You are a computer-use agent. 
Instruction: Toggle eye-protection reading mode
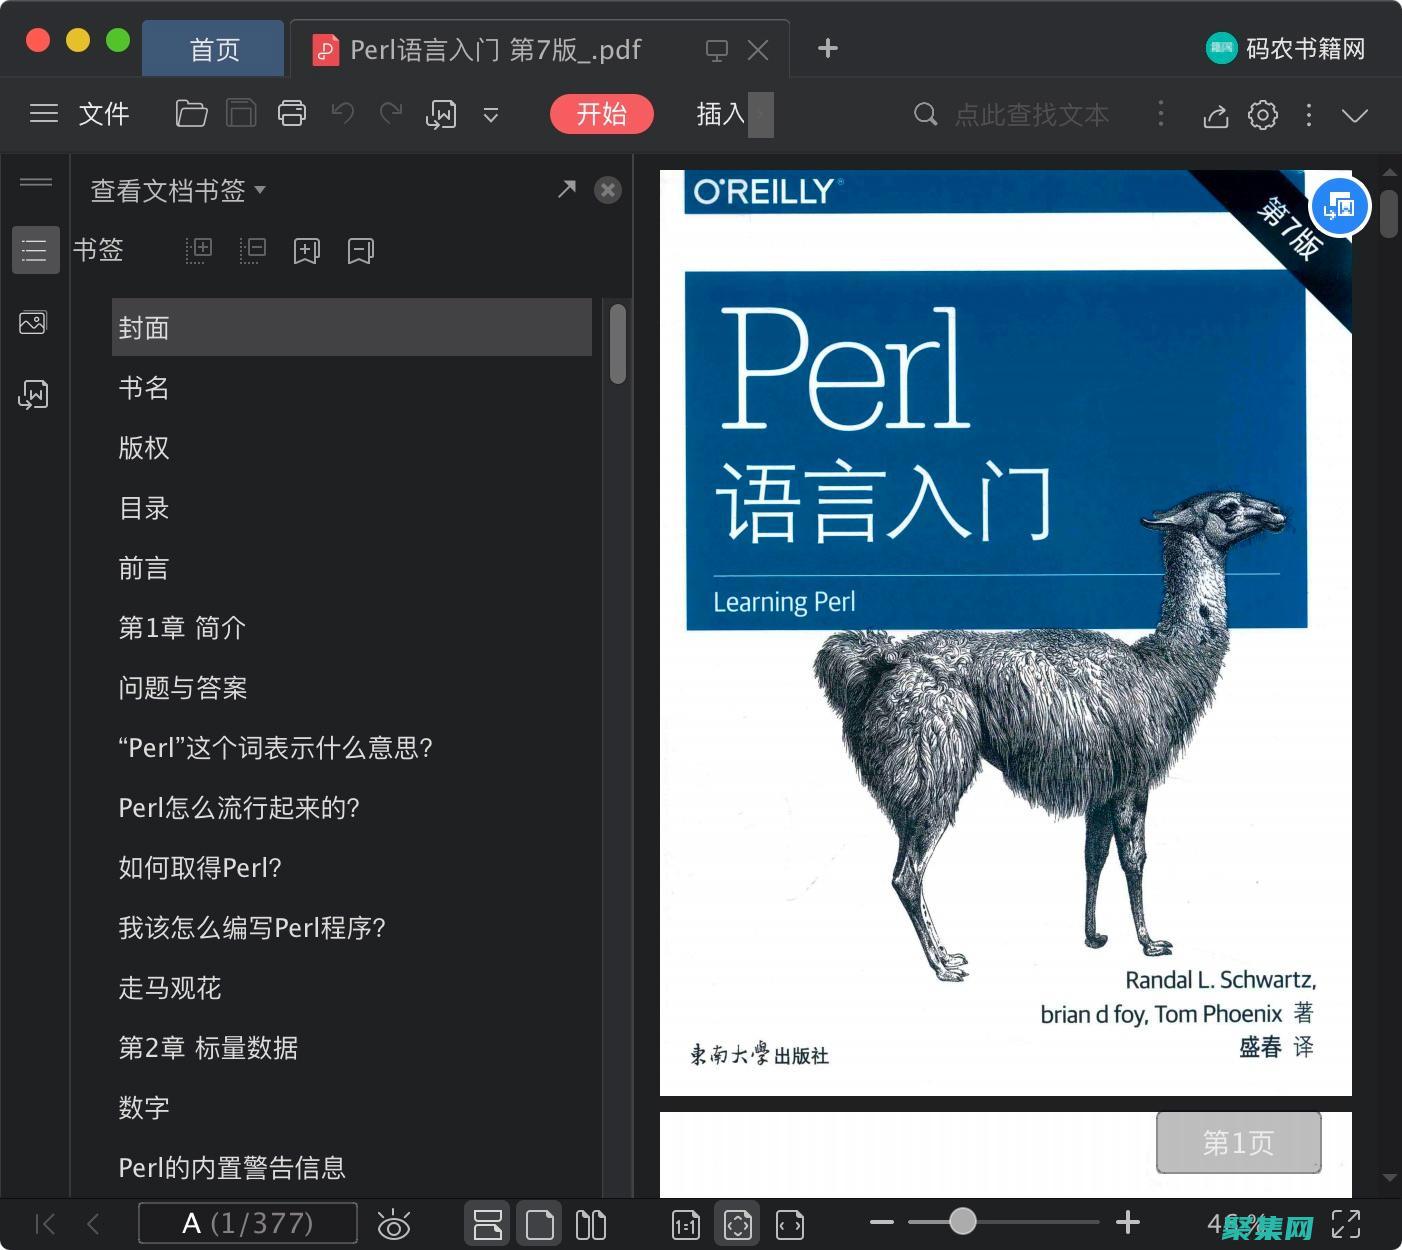click(394, 1223)
